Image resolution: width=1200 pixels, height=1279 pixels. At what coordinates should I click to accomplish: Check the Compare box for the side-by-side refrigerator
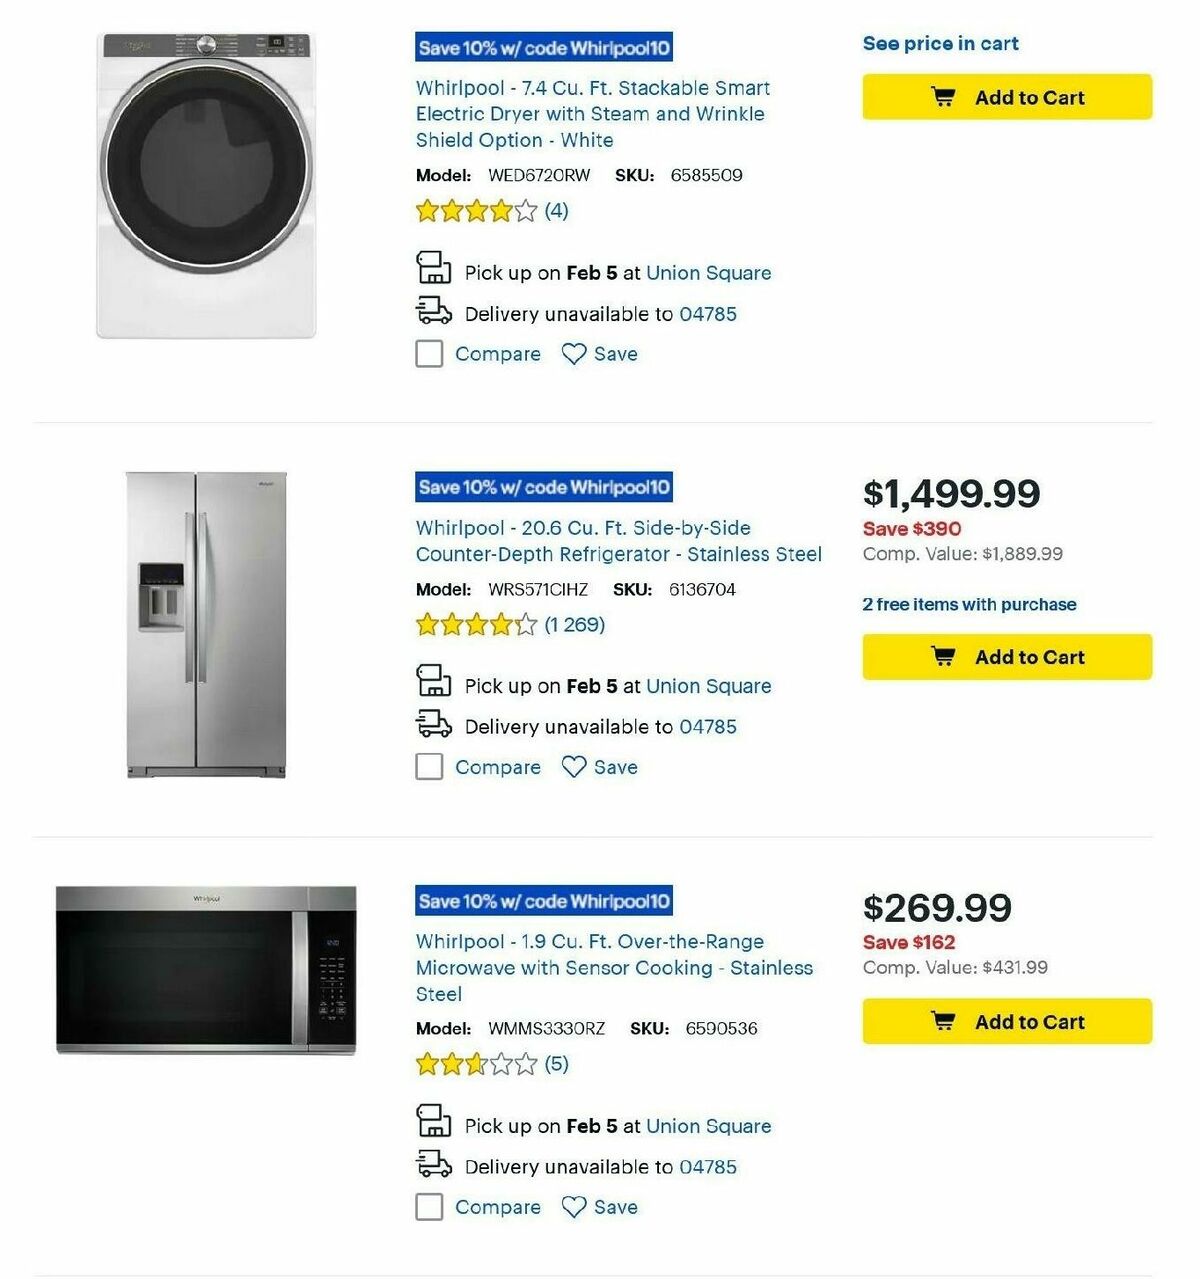click(x=429, y=766)
